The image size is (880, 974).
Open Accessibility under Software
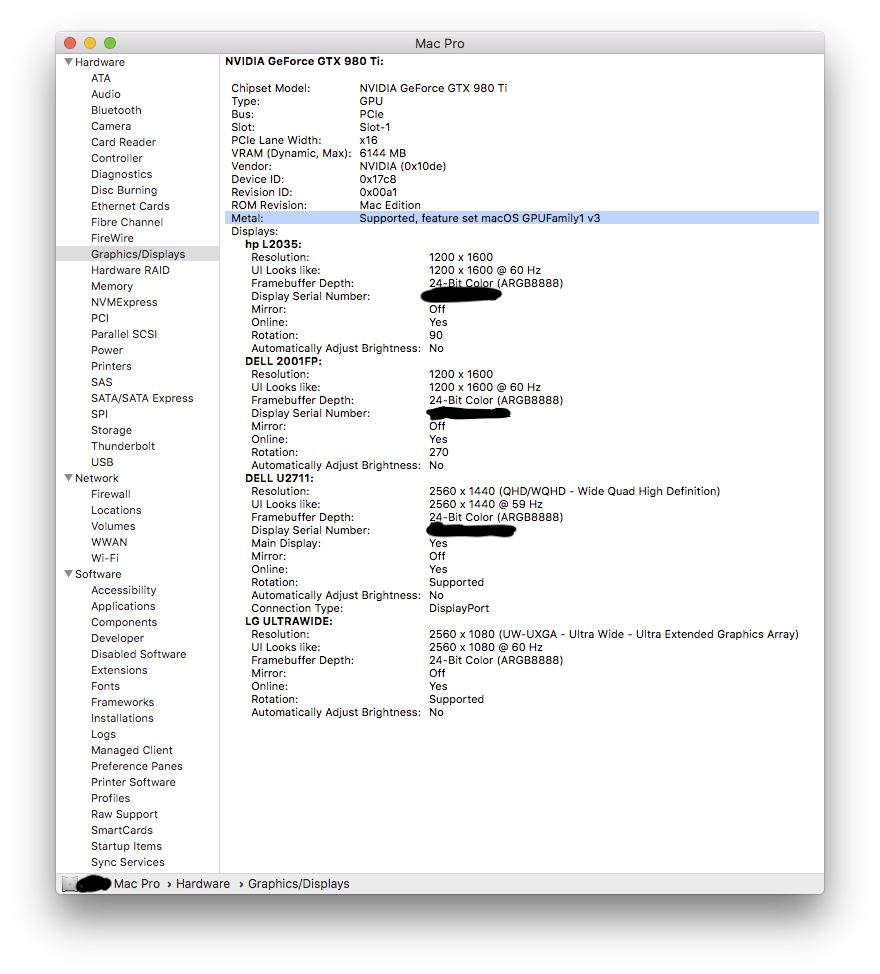point(123,590)
